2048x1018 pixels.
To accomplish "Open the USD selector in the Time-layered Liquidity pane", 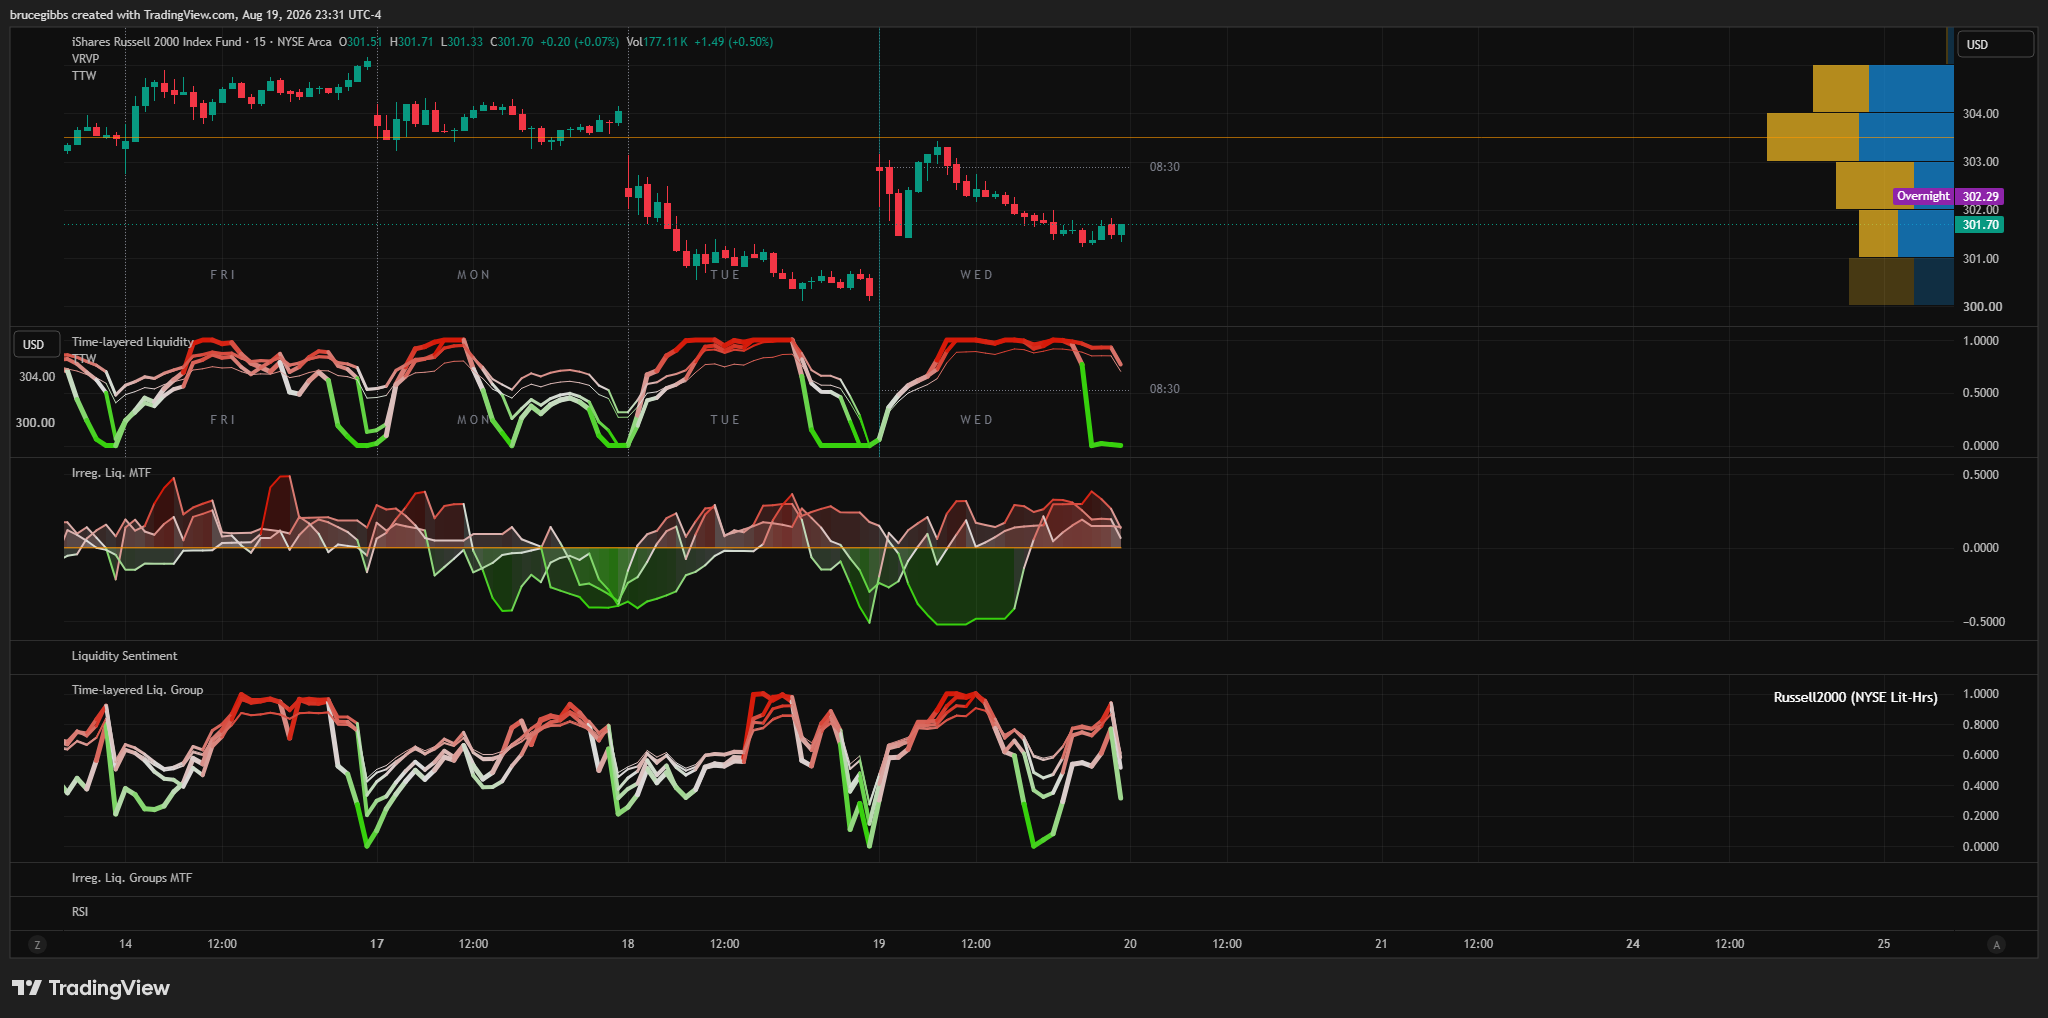I will pyautogui.click(x=35, y=345).
